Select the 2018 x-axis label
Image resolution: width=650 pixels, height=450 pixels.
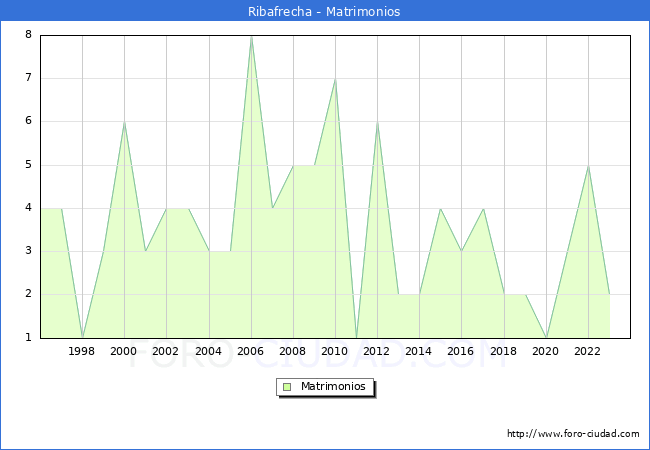(504, 351)
